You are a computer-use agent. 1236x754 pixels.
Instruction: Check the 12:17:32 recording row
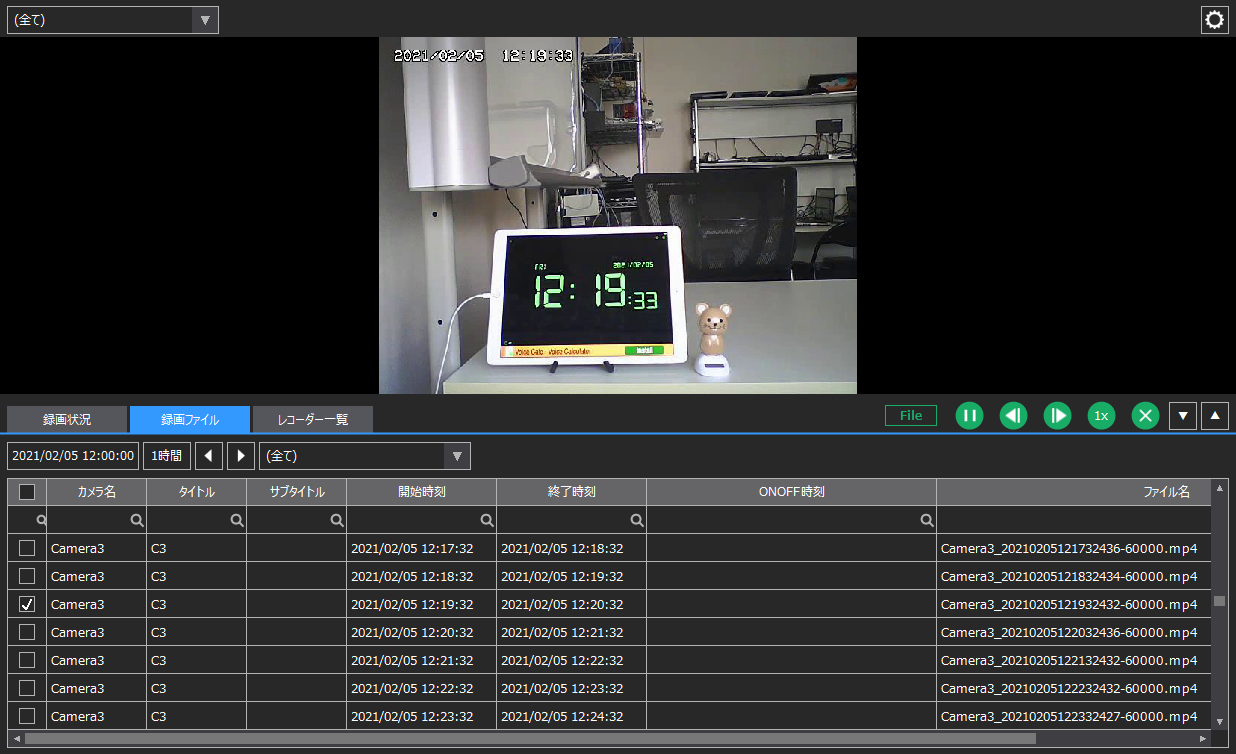click(x=27, y=547)
